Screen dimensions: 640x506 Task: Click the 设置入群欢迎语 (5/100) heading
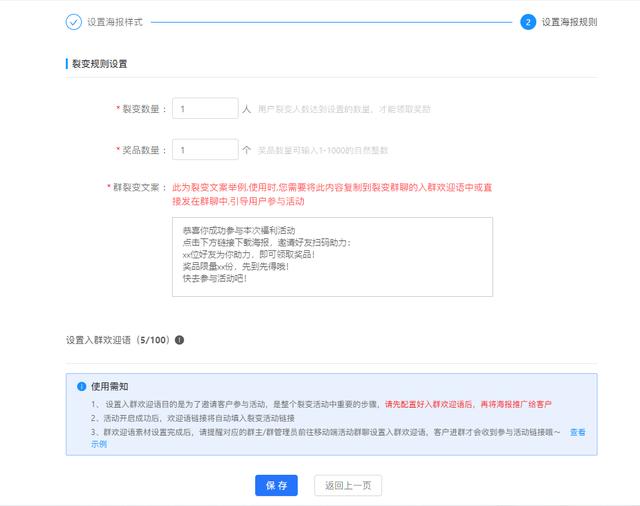[x=118, y=340]
